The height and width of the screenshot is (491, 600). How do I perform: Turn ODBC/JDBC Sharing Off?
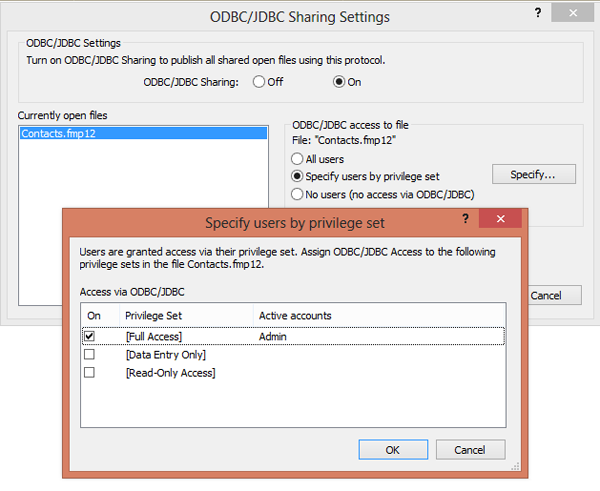(x=259, y=82)
